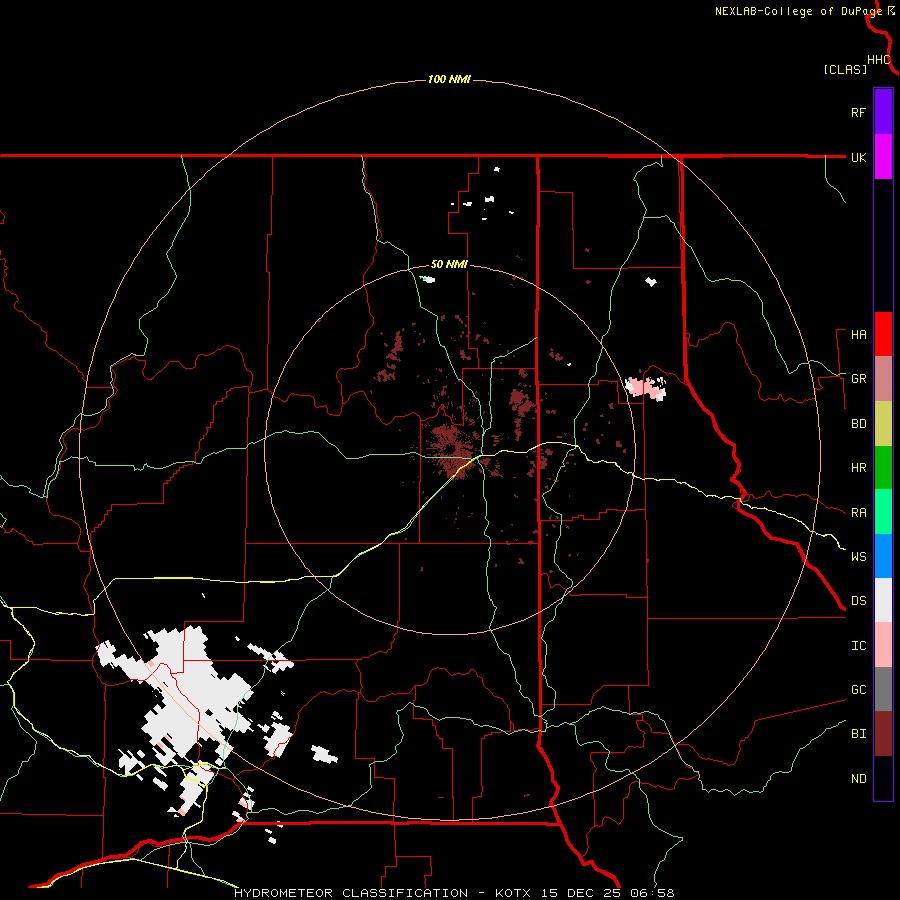Image resolution: width=900 pixels, height=900 pixels.
Task: Click the [CLAS] legend header
Action: [845, 70]
